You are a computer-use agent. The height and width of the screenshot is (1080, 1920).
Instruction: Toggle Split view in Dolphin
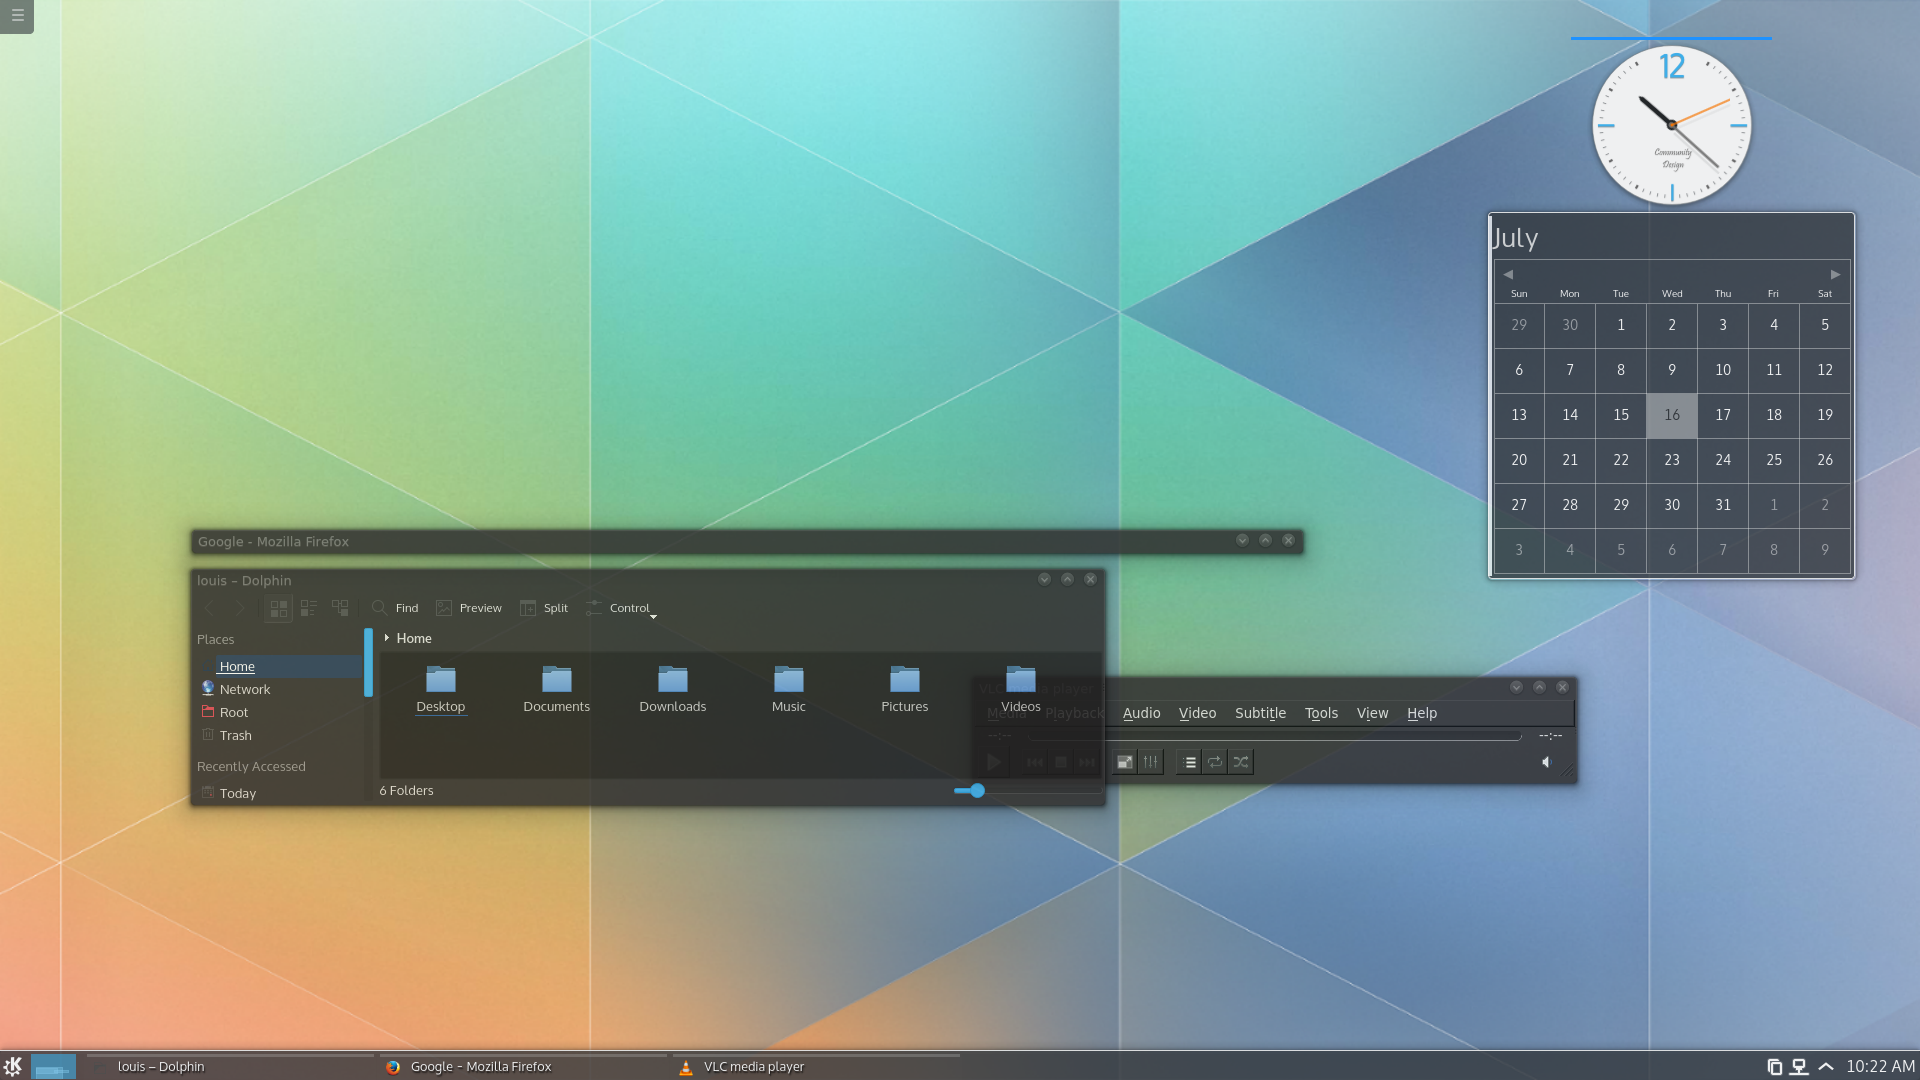544,608
